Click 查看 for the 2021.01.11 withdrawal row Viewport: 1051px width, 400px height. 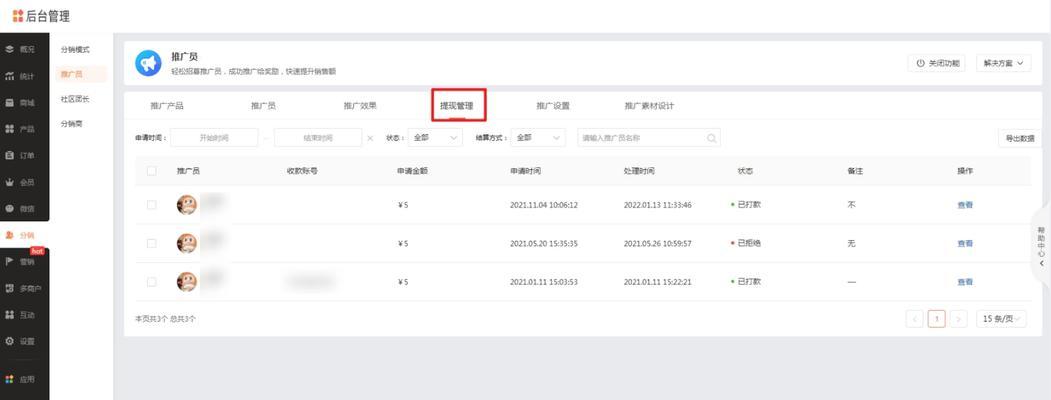coord(965,282)
